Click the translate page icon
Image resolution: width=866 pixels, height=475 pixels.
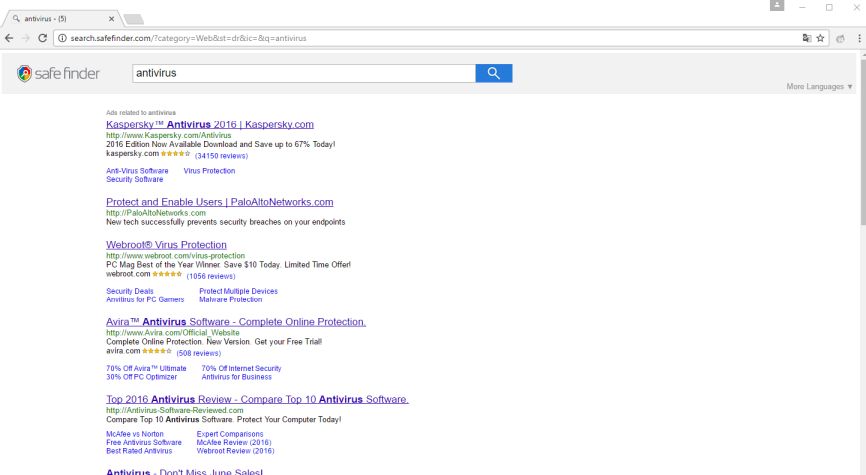807,38
